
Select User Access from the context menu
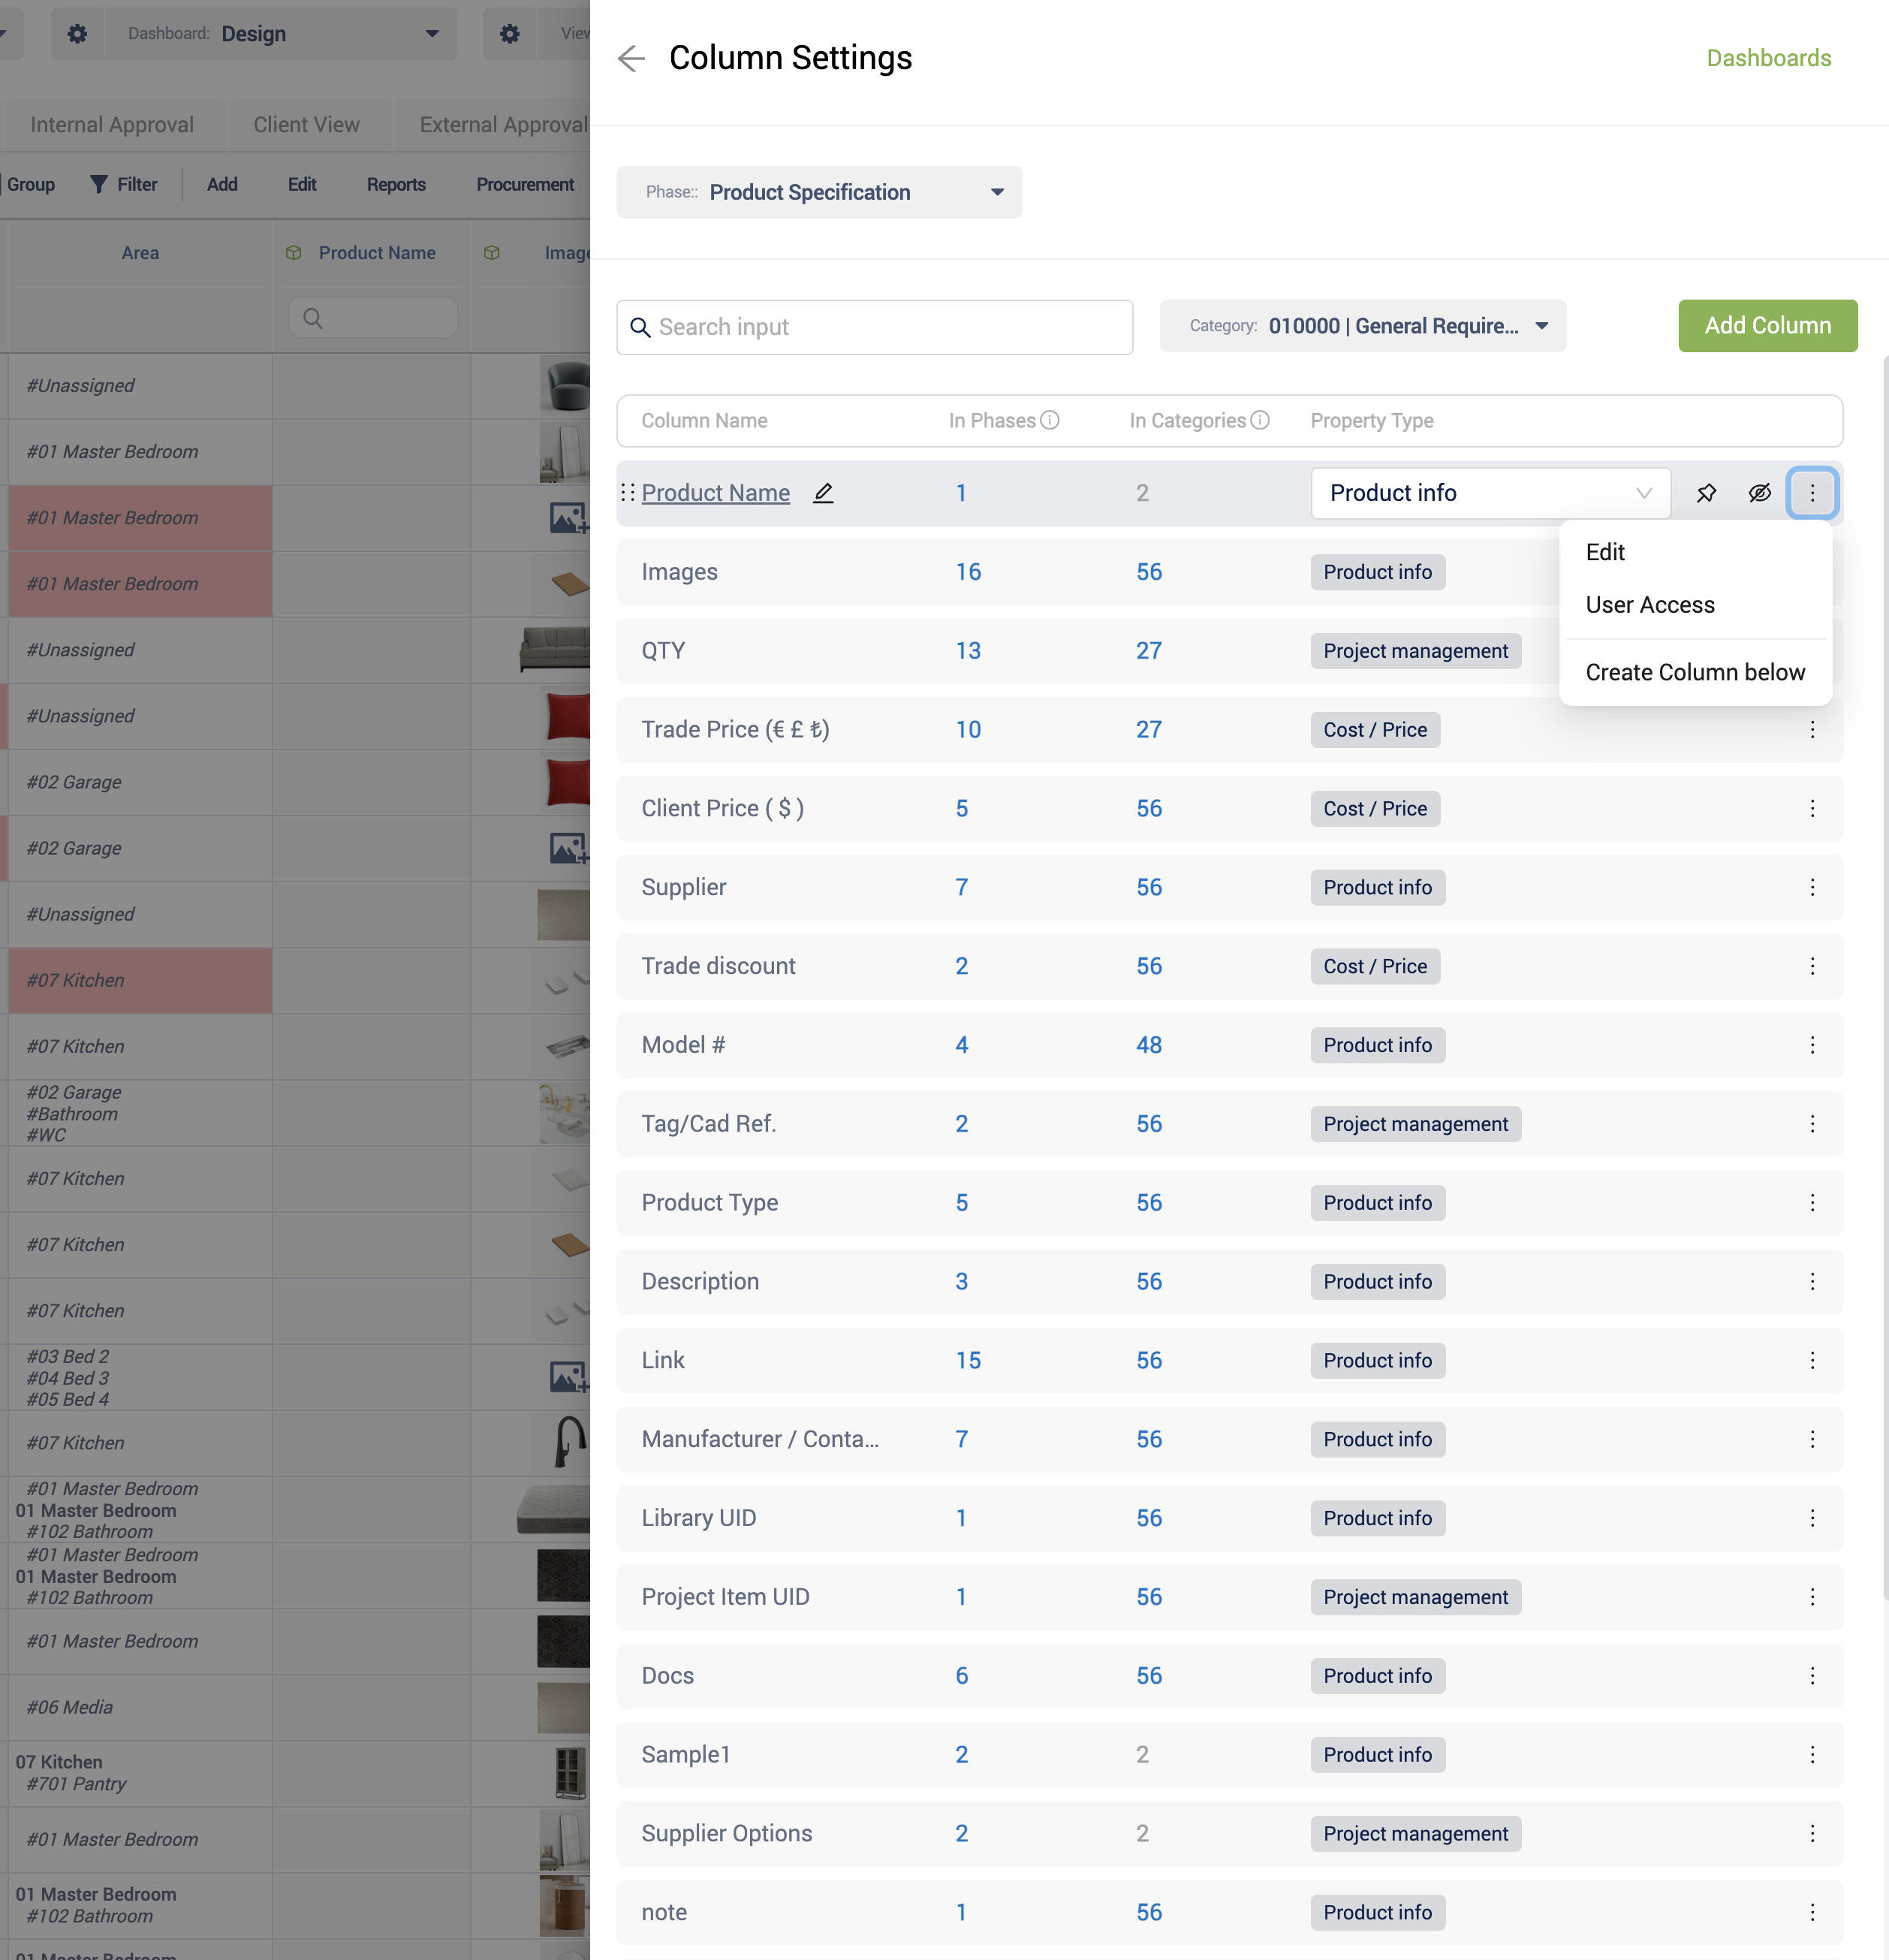[1650, 605]
